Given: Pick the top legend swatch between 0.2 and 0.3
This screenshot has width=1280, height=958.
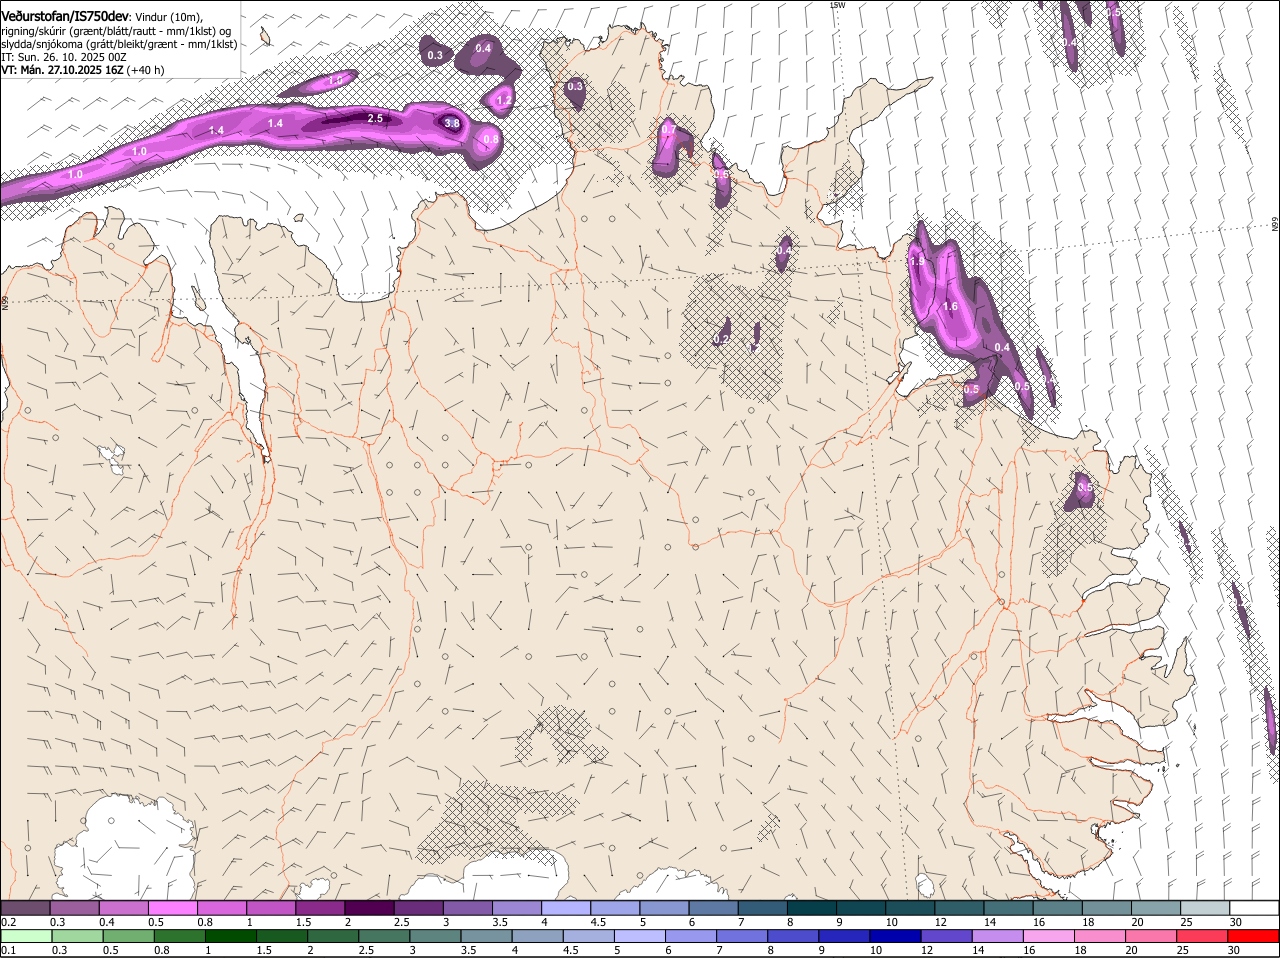Looking at the screenshot, I should click(x=24, y=908).
